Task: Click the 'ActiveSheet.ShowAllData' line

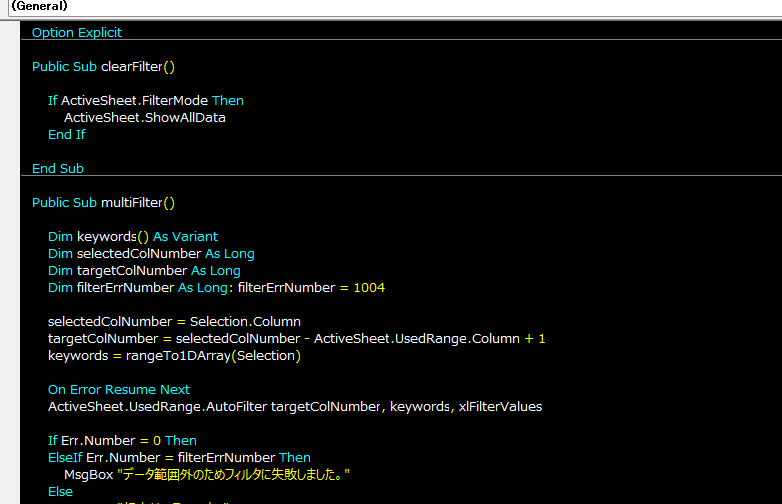Action: point(145,118)
